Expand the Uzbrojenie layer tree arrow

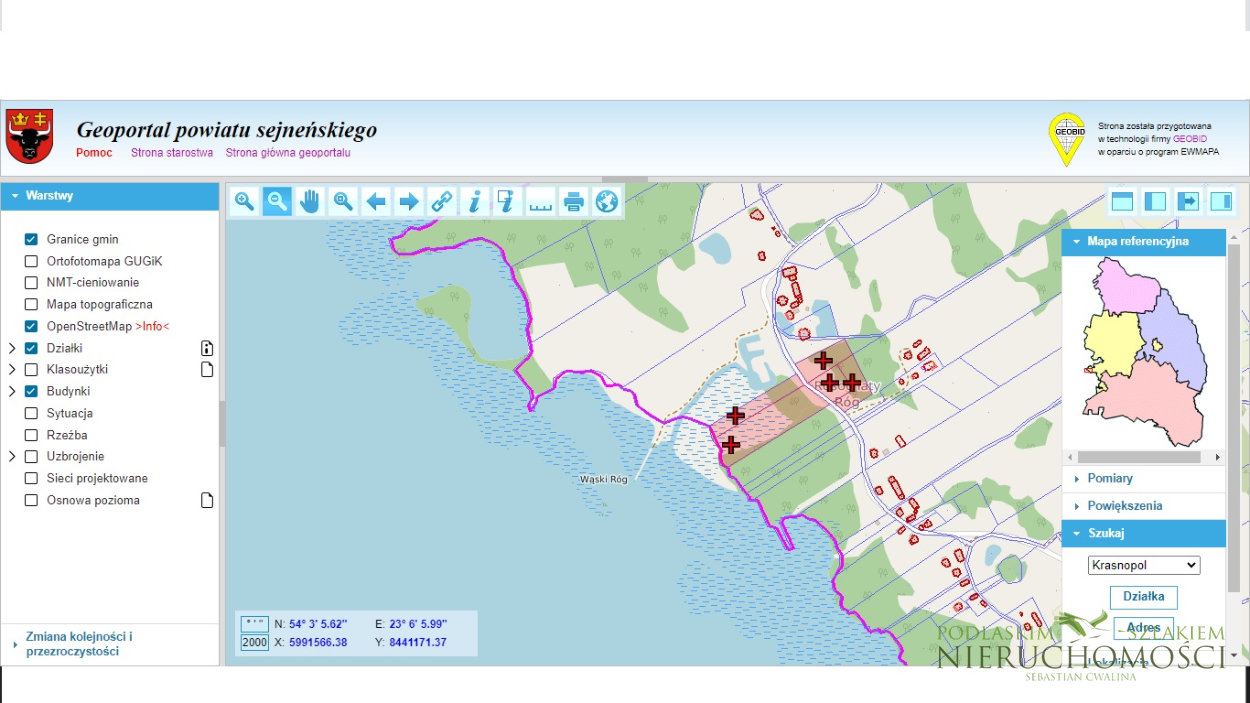pos(12,456)
